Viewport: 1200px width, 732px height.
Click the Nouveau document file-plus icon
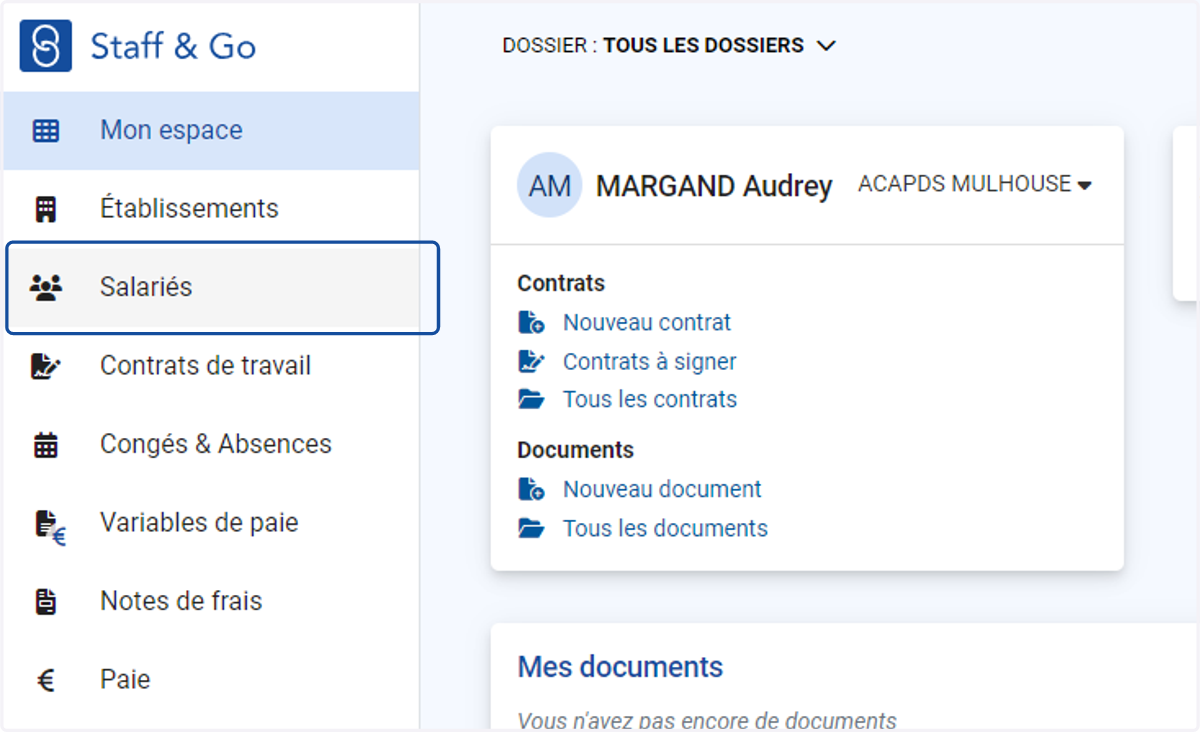point(531,489)
